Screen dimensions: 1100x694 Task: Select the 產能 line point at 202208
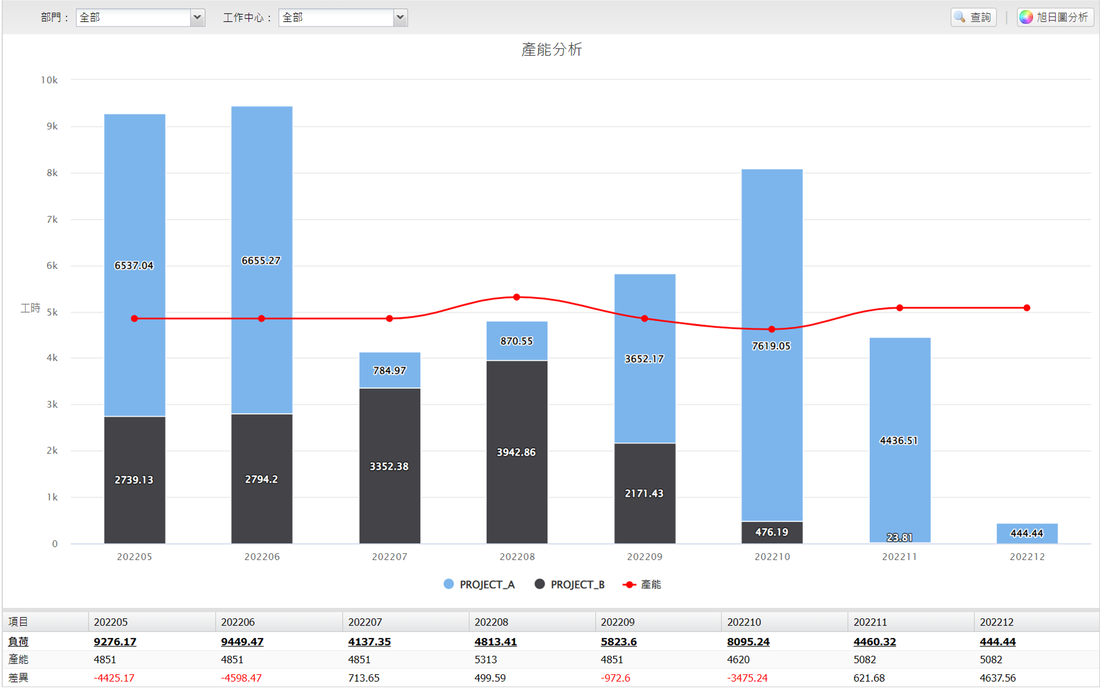[x=517, y=297]
